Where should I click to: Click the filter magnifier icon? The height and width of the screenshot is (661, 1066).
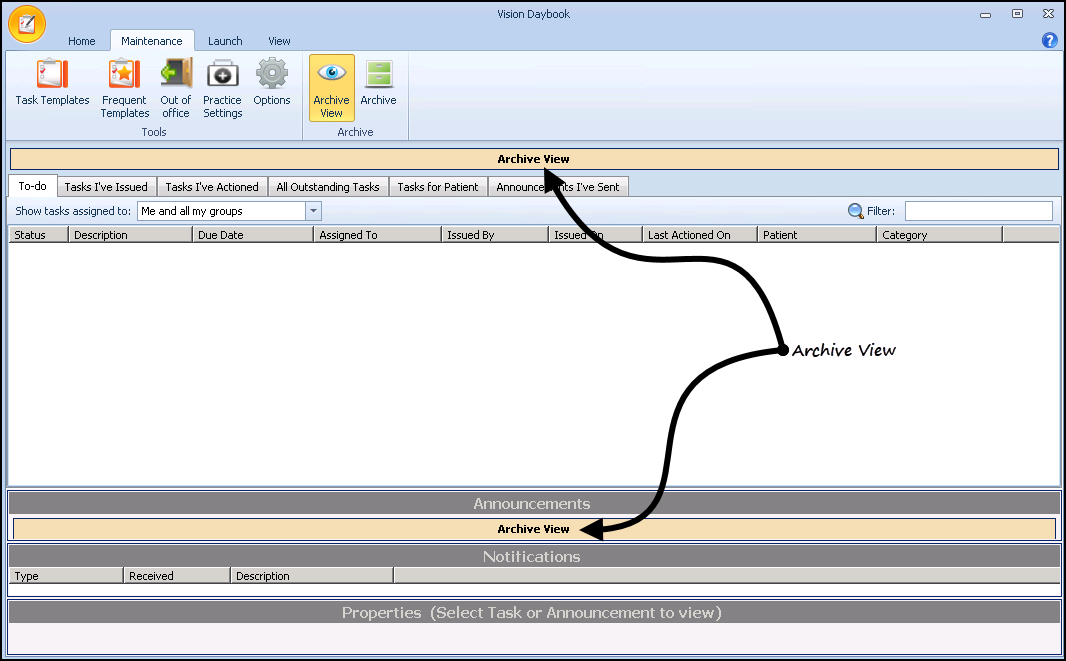855,211
